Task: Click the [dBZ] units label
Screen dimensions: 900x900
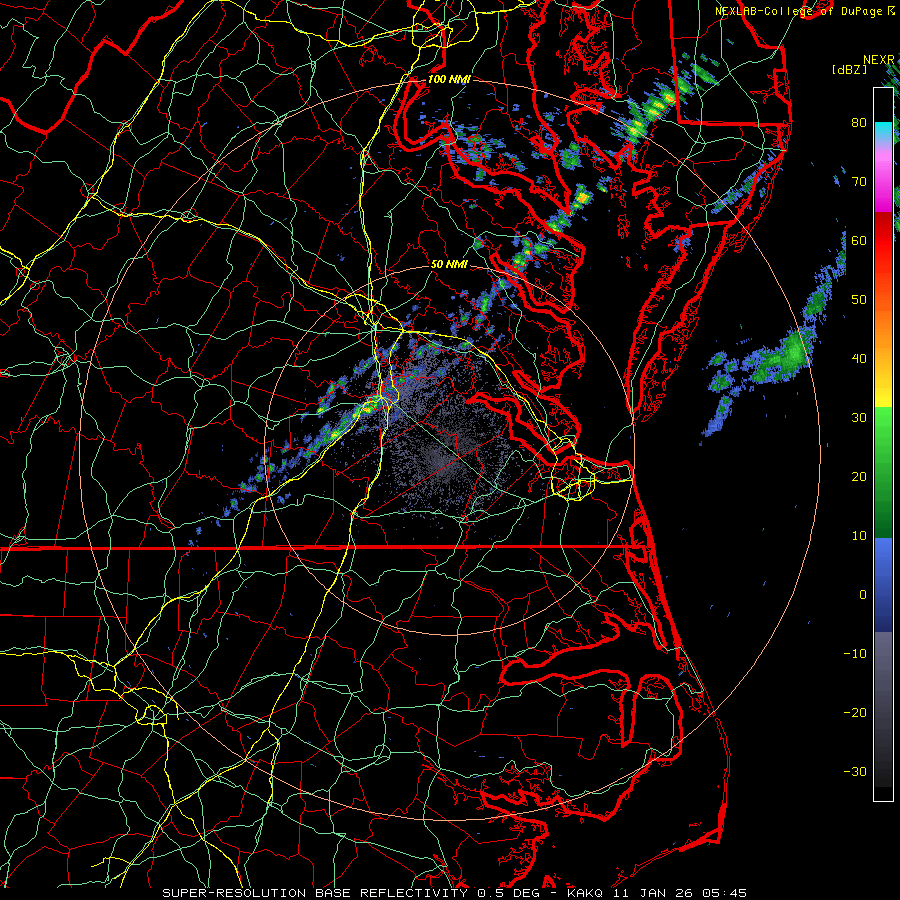Action: (x=849, y=70)
